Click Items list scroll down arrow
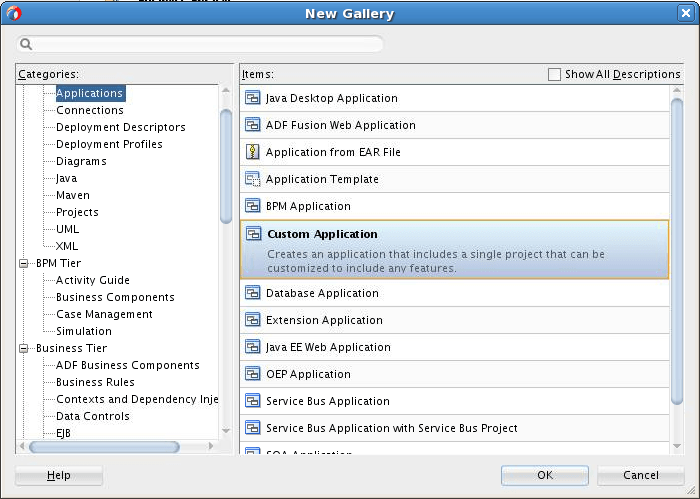Screen dimensions: 700x499 pos(677,446)
